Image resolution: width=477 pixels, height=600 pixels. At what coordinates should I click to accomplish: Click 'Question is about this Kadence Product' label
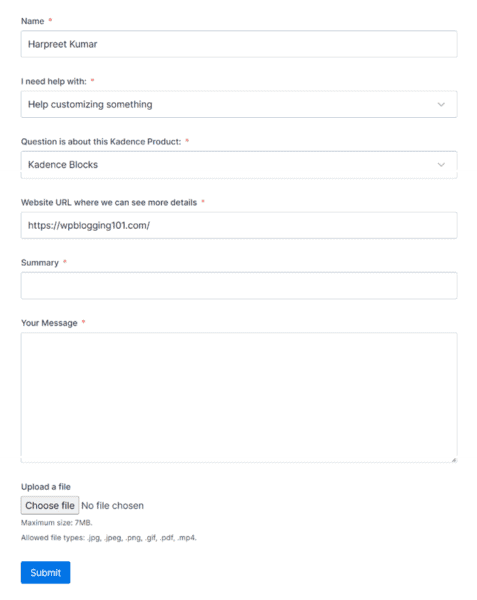[101, 142]
